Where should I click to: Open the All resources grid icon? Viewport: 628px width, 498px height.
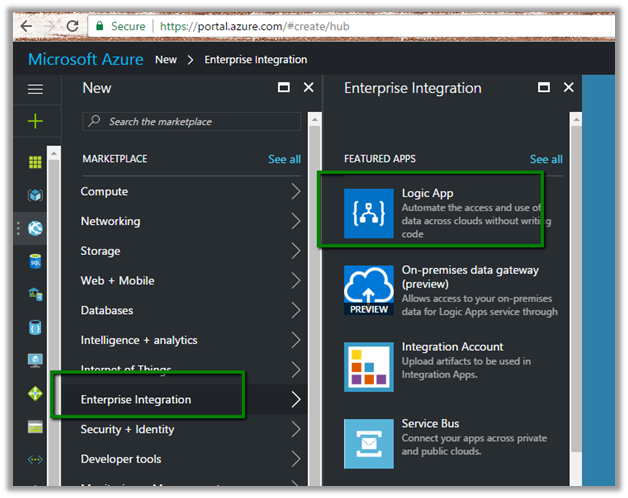tap(36, 162)
